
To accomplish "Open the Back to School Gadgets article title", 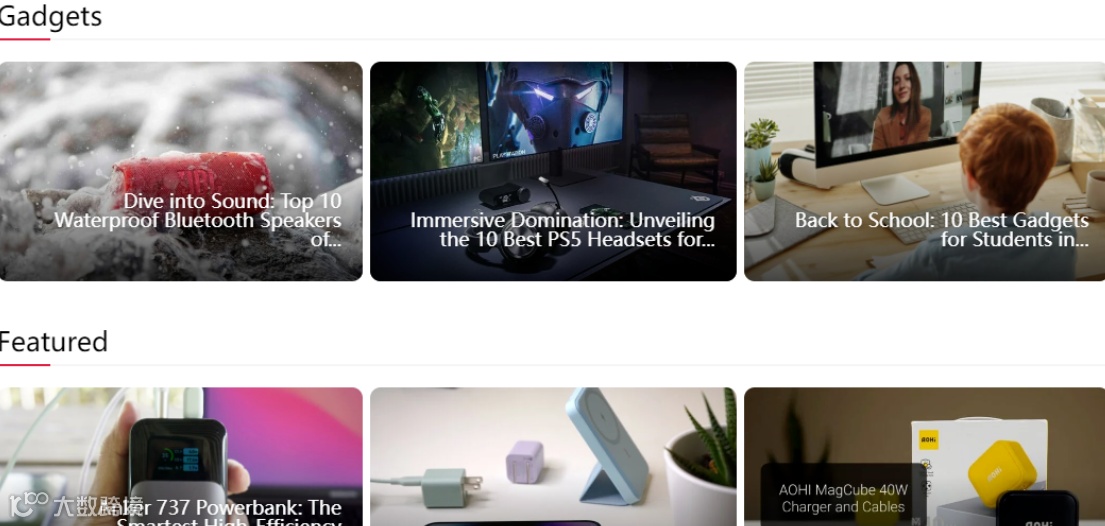I will [x=942, y=230].
